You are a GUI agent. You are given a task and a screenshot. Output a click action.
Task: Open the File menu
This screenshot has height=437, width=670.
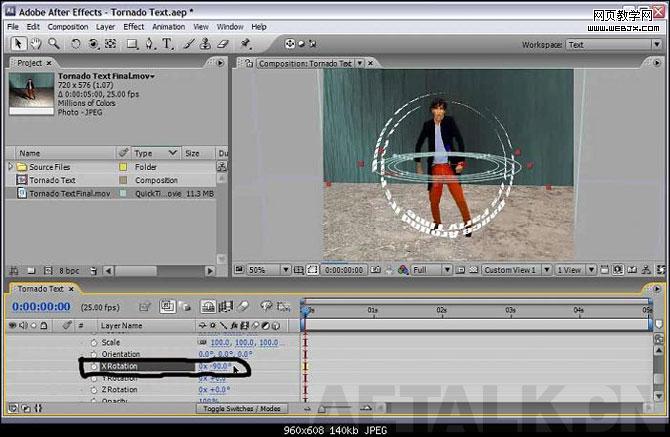13,26
